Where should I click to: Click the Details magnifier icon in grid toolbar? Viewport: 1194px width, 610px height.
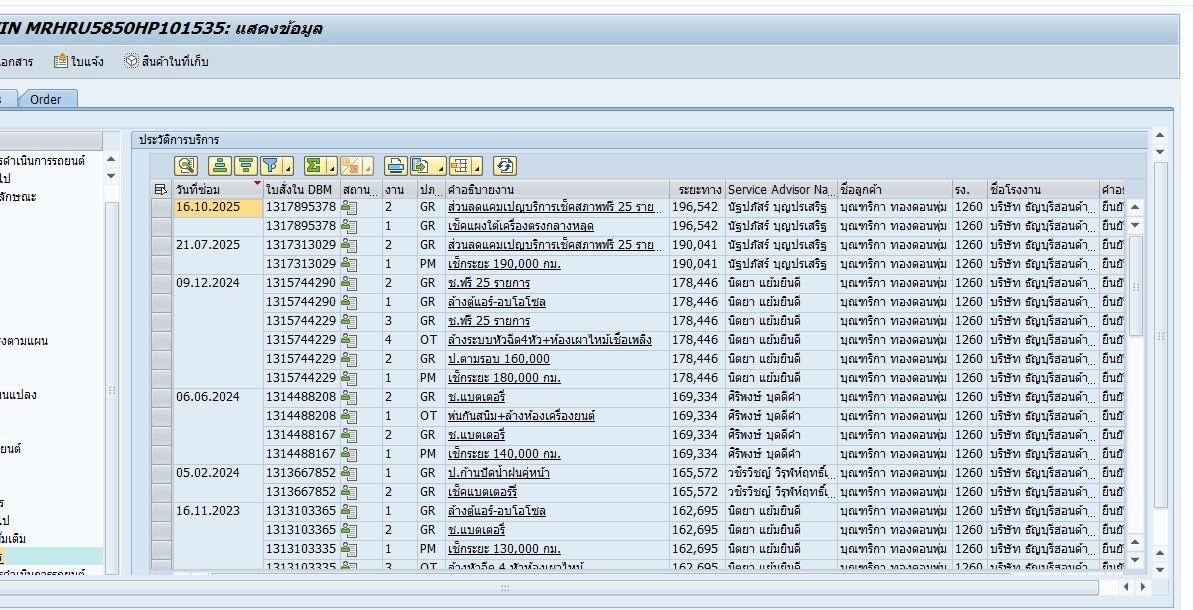[x=186, y=165]
